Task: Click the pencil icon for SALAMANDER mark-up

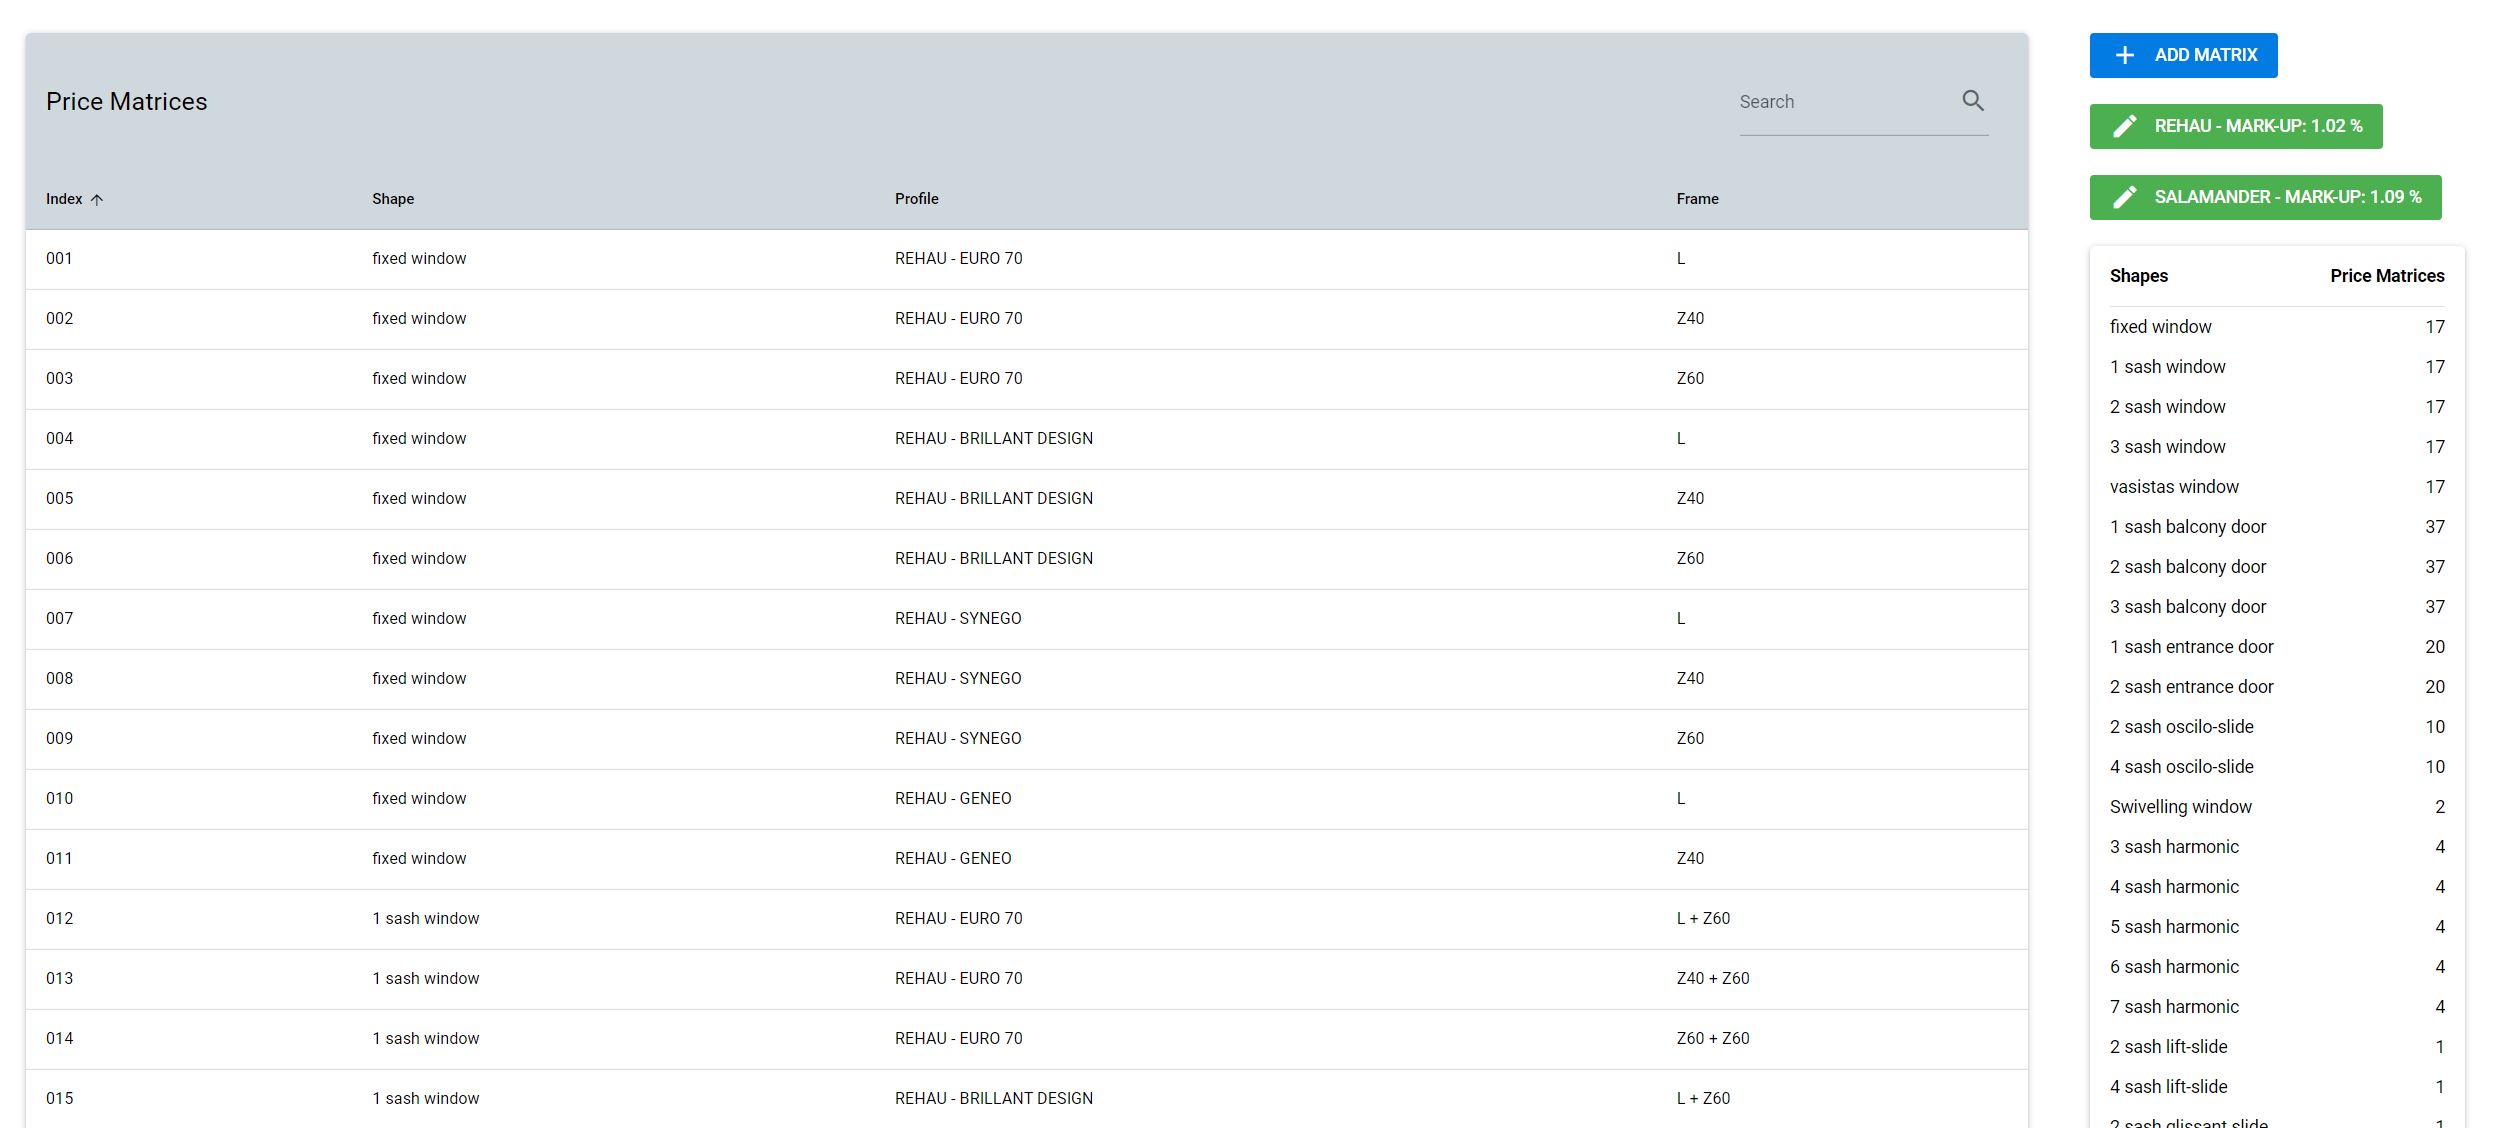Action: click(x=2125, y=197)
